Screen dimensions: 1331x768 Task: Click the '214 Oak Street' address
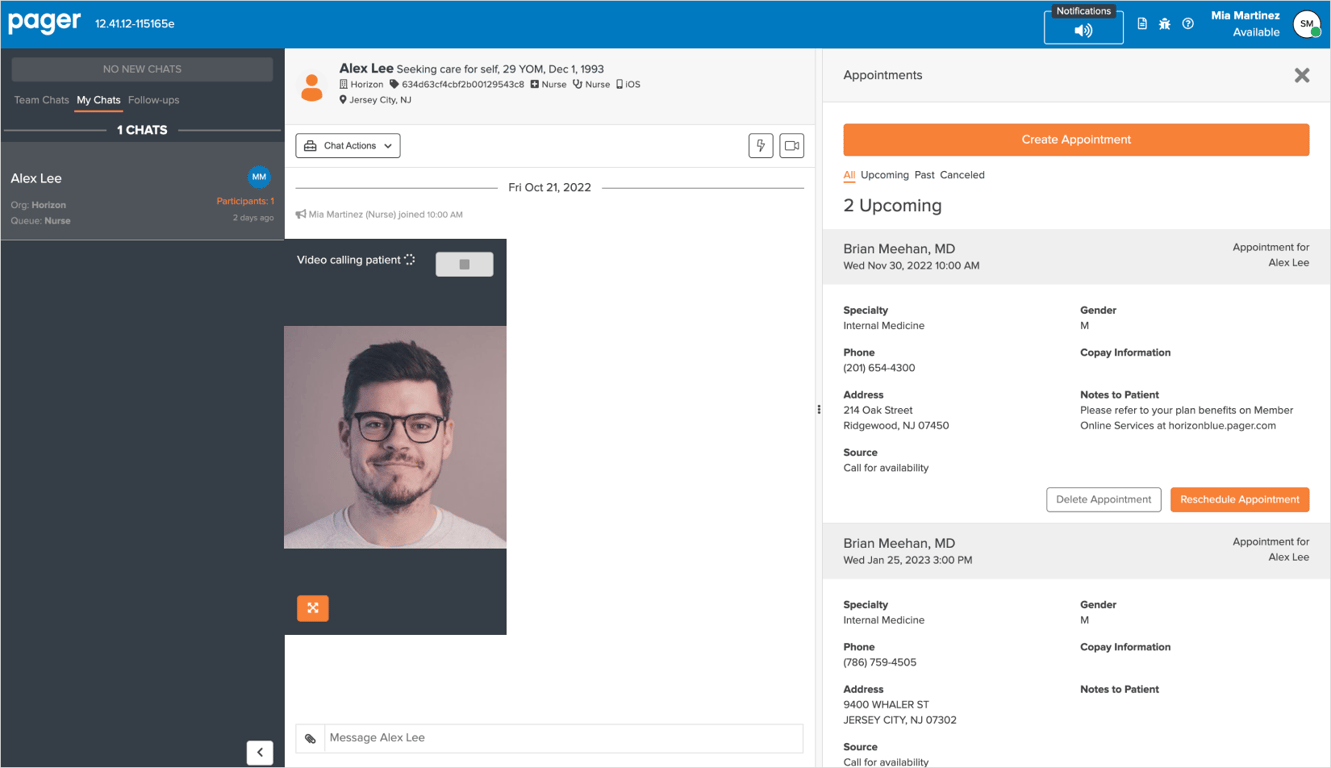pyautogui.click(x=878, y=410)
